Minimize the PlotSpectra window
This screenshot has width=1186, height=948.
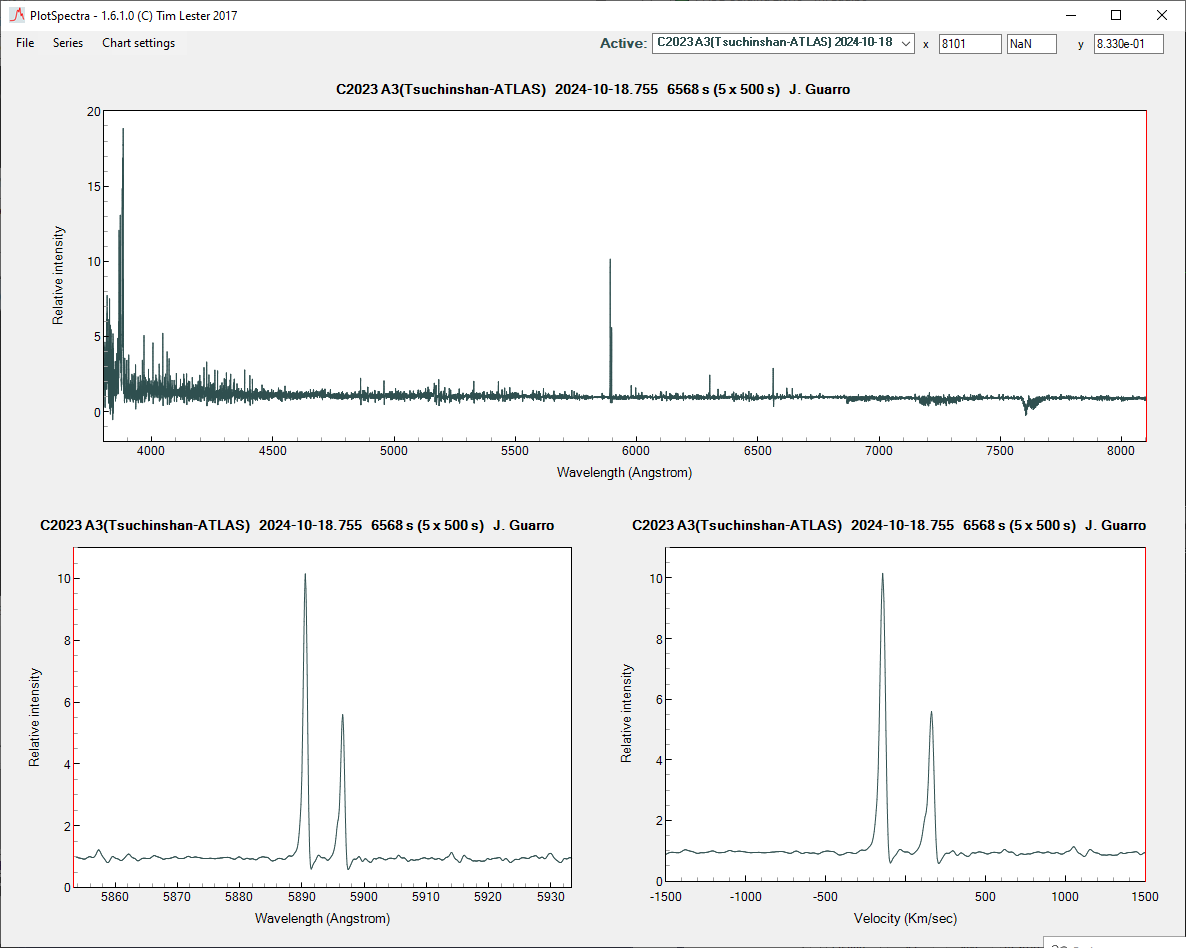(x=1071, y=16)
